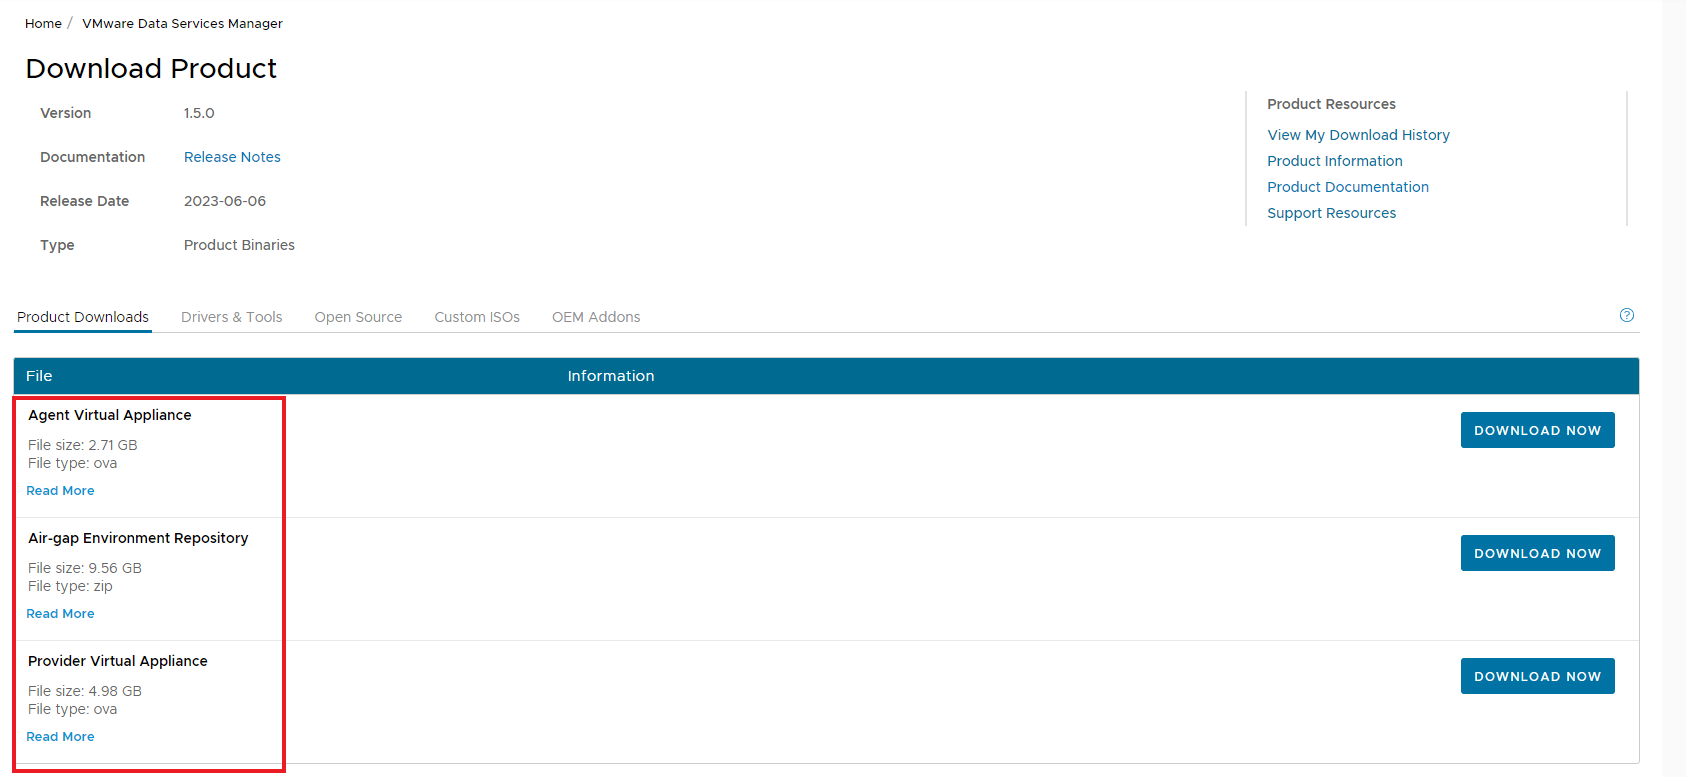Open VMware Data Services Manager breadcrumb
Image resolution: width=1686 pixels, height=777 pixels.
click(182, 23)
